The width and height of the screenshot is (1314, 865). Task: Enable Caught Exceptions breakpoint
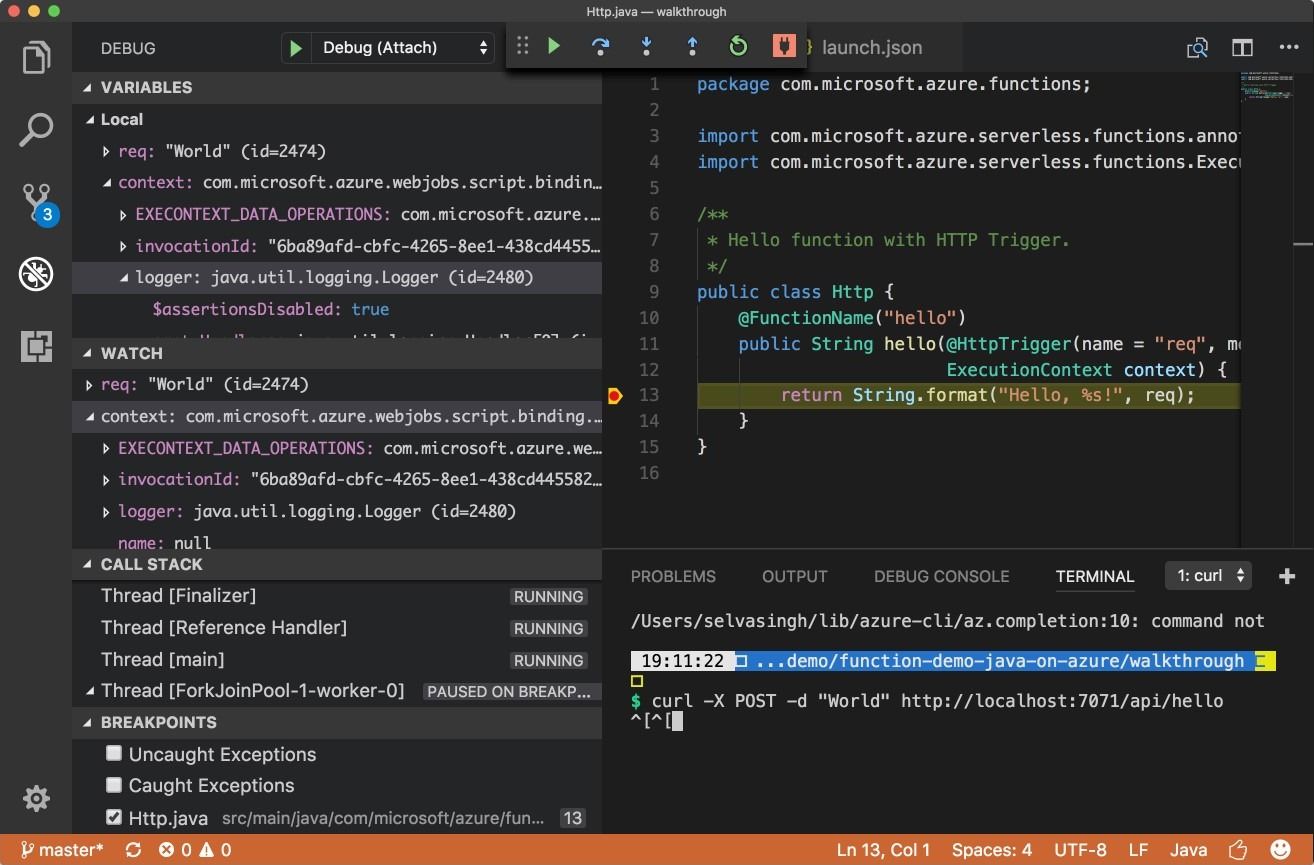[x=114, y=785]
